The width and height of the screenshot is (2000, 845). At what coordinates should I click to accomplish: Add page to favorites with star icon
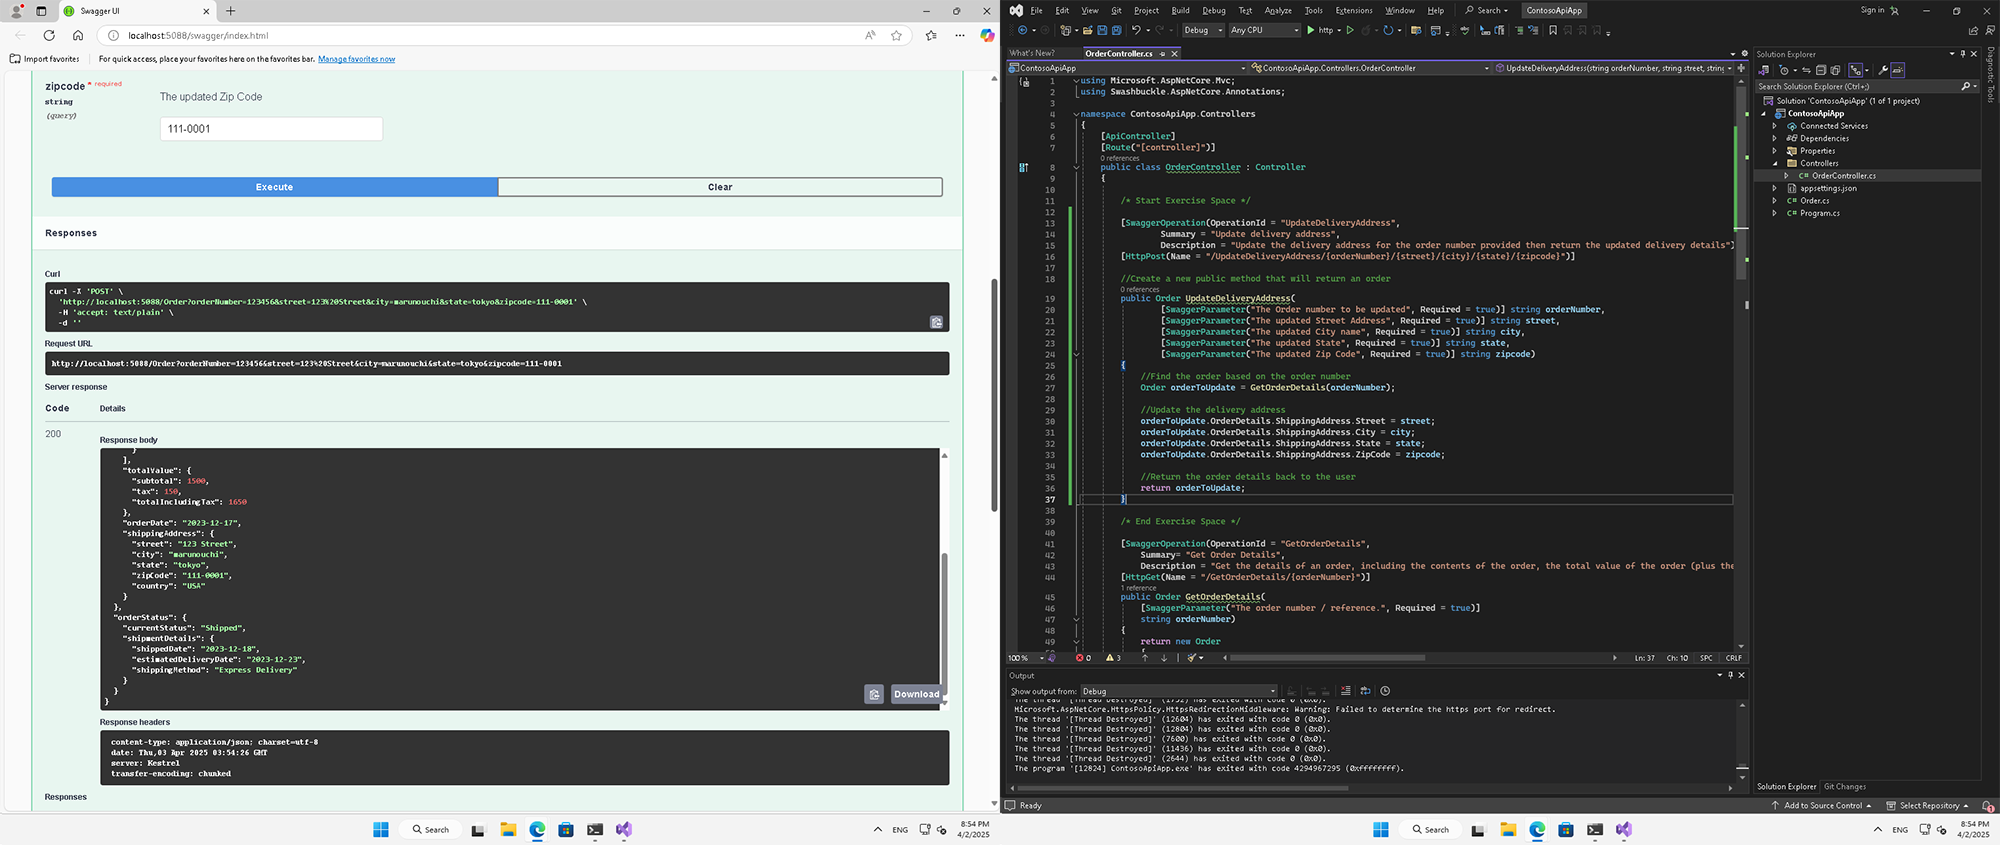[x=896, y=35]
